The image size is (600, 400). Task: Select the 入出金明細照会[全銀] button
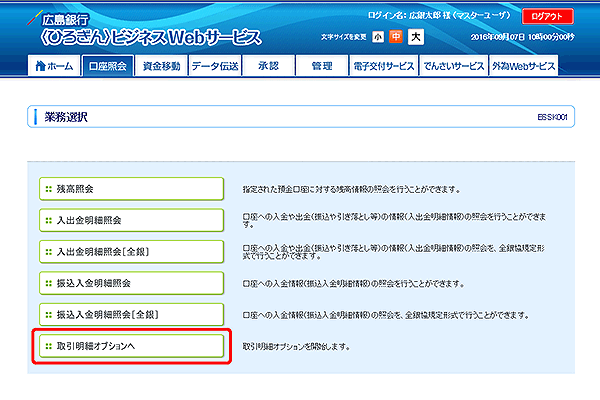(128, 251)
